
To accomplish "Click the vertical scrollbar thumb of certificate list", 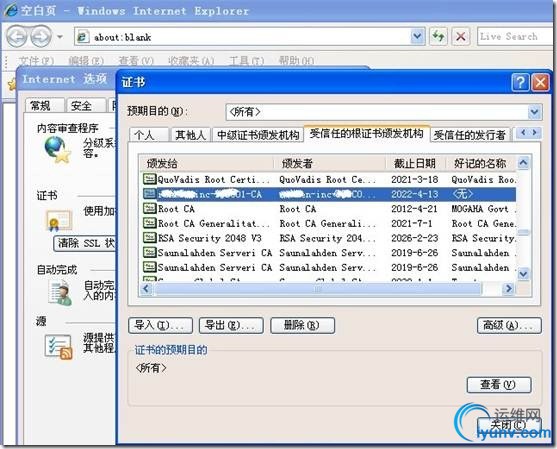I will coord(523,232).
